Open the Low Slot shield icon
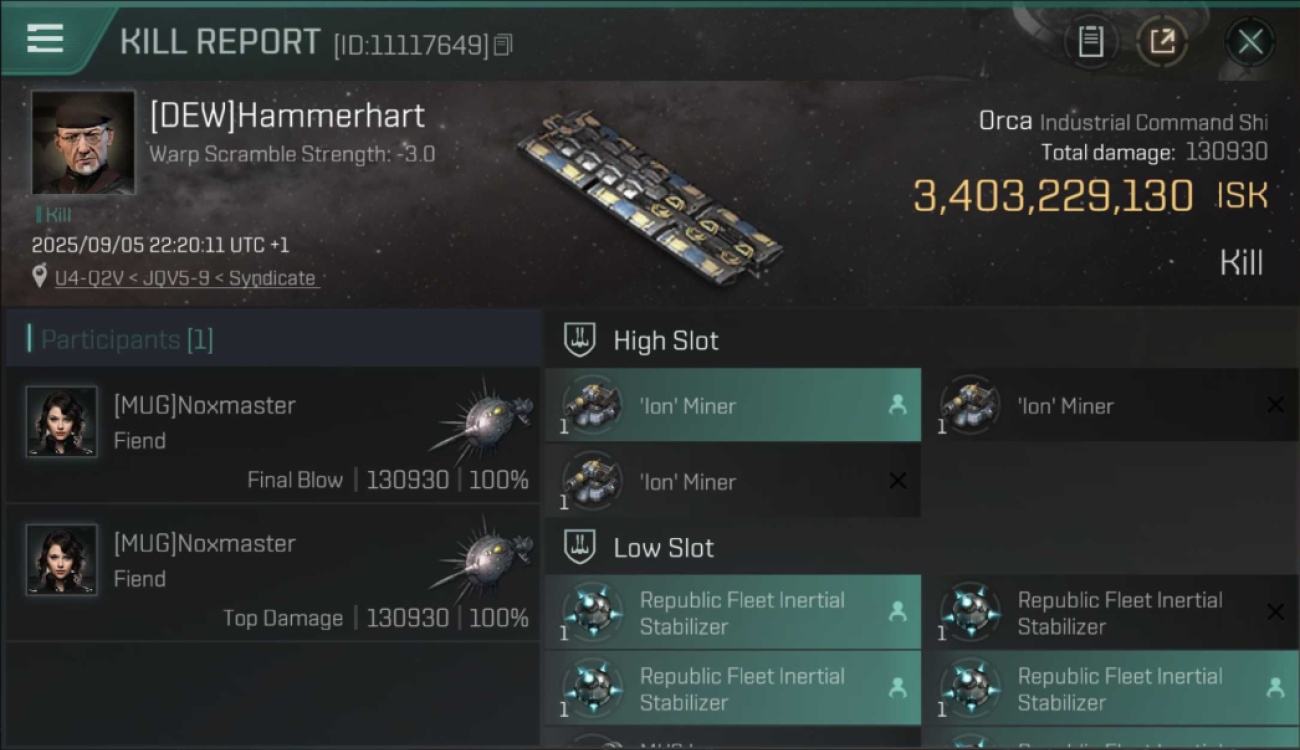This screenshot has height=750, width=1300. point(580,547)
